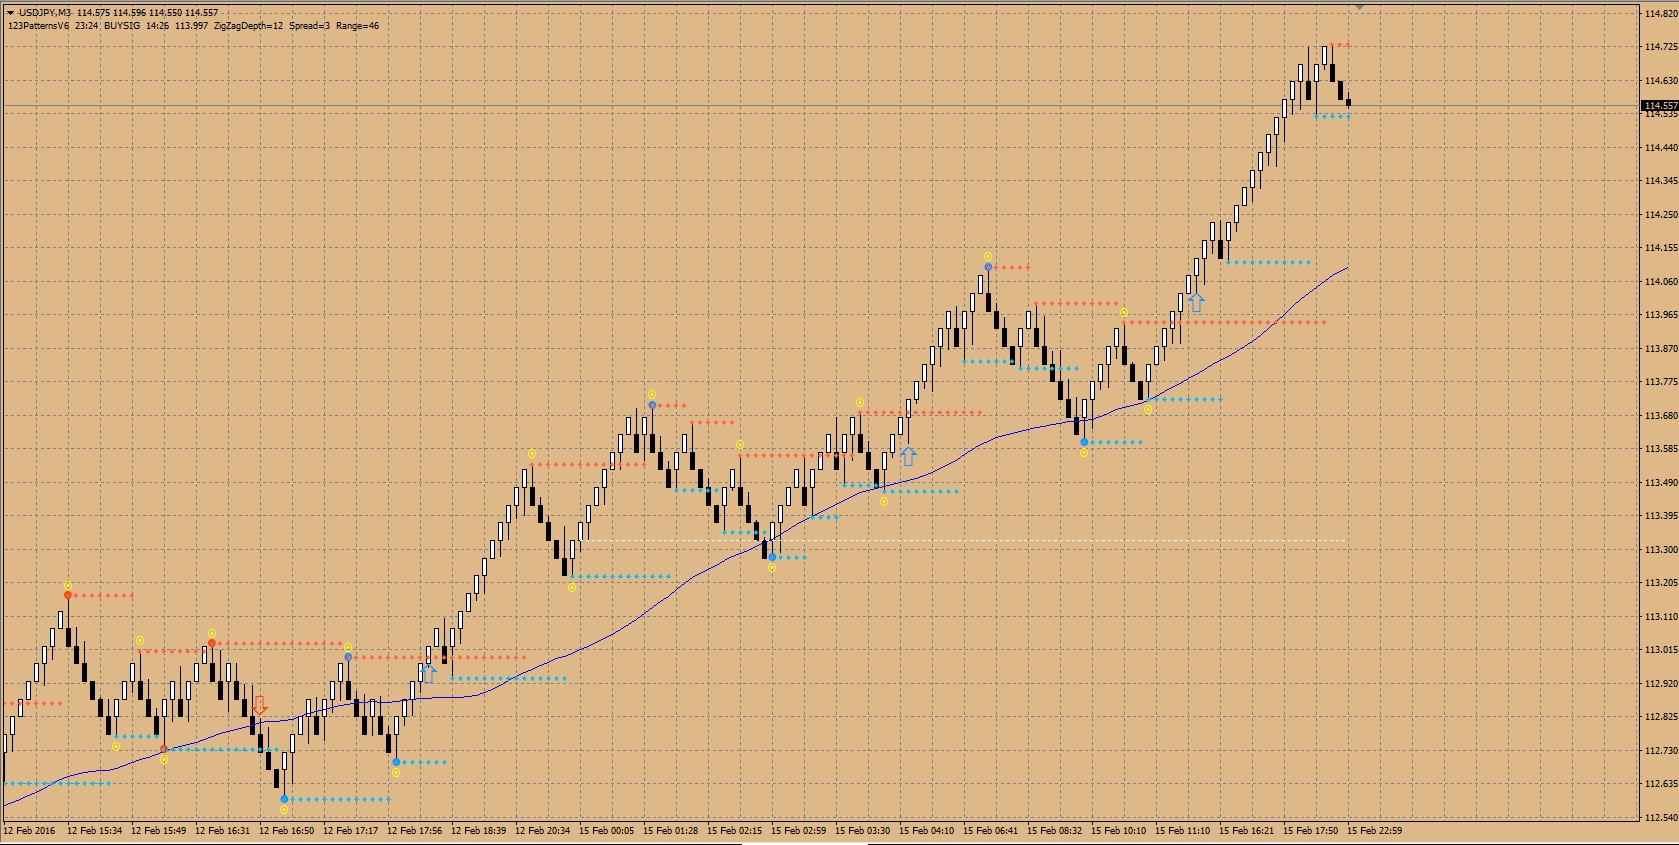
Task: Click the 15 Feb 02:15 time label
Action: pos(735,830)
